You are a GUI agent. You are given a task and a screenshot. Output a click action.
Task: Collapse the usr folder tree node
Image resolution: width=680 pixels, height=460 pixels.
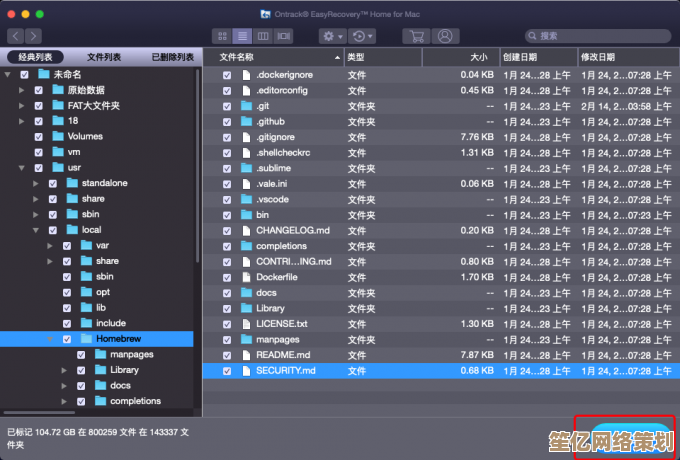[21, 167]
